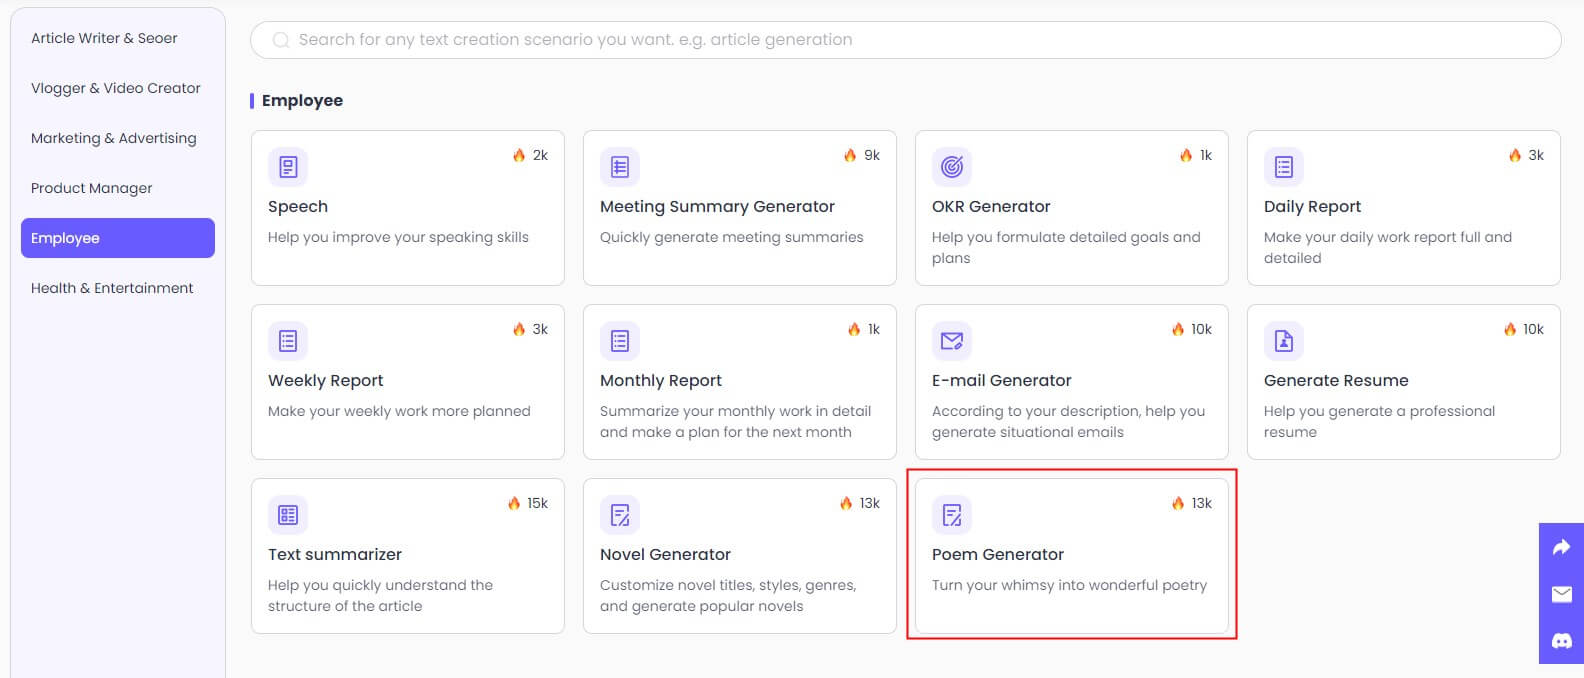Click the Generate Resume document icon
This screenshot has height=678, width=1584.
pos(1284,341)
